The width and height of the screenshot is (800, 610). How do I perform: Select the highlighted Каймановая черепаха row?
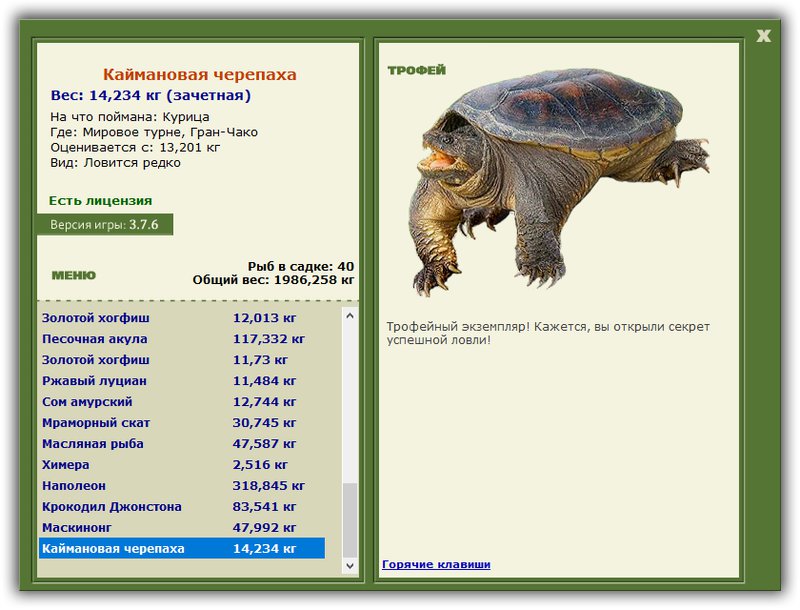(182, 548)
